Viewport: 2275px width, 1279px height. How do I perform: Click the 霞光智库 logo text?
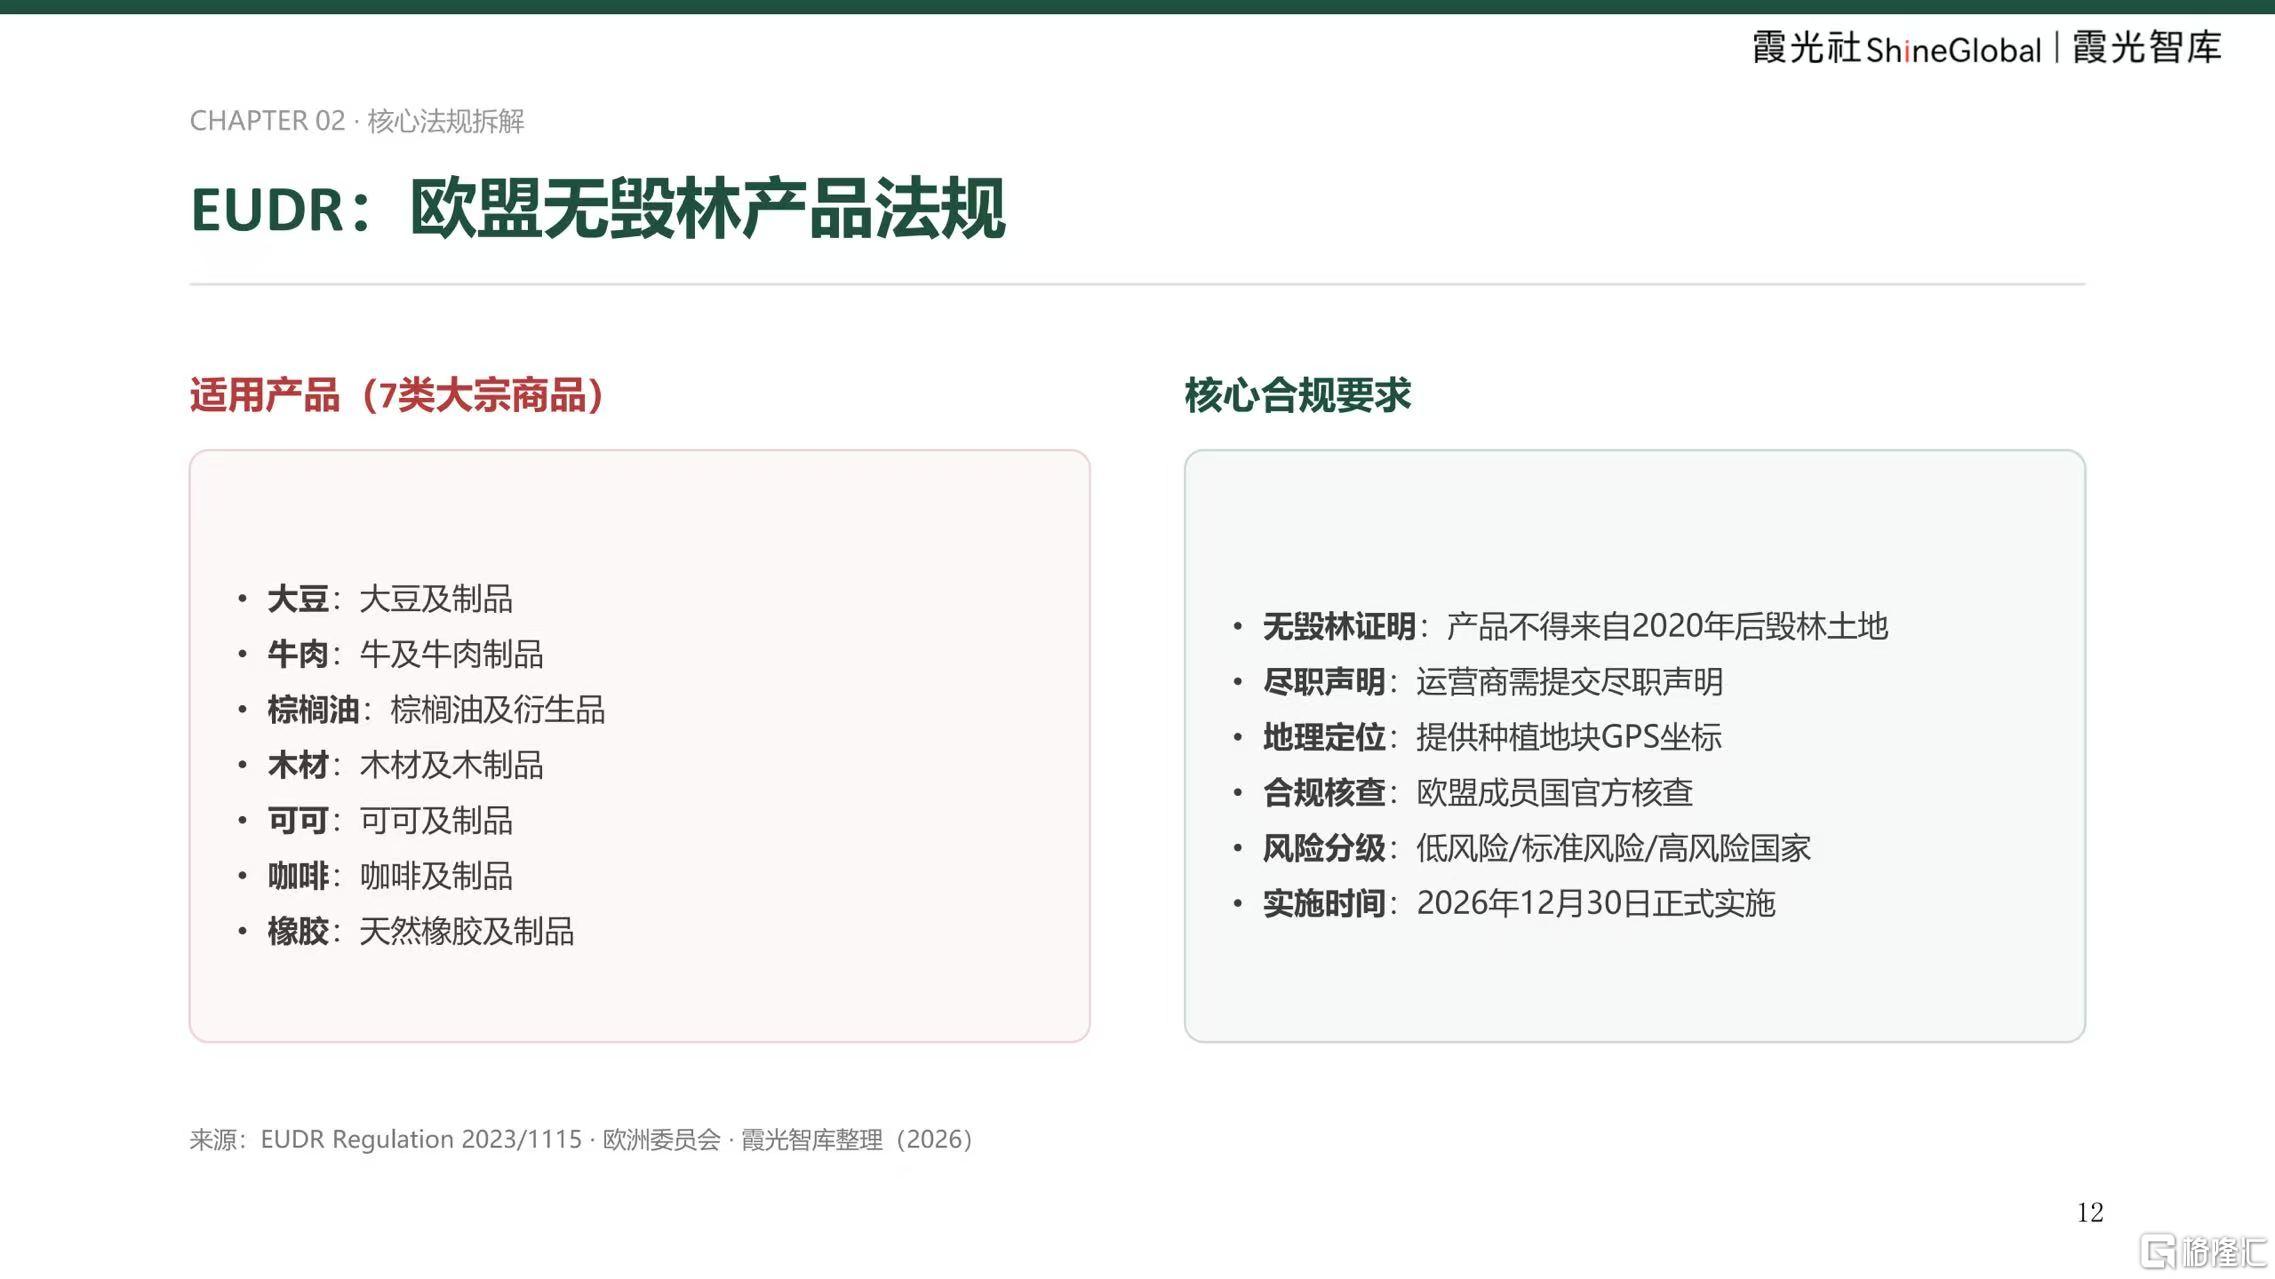click(2147, 47)
